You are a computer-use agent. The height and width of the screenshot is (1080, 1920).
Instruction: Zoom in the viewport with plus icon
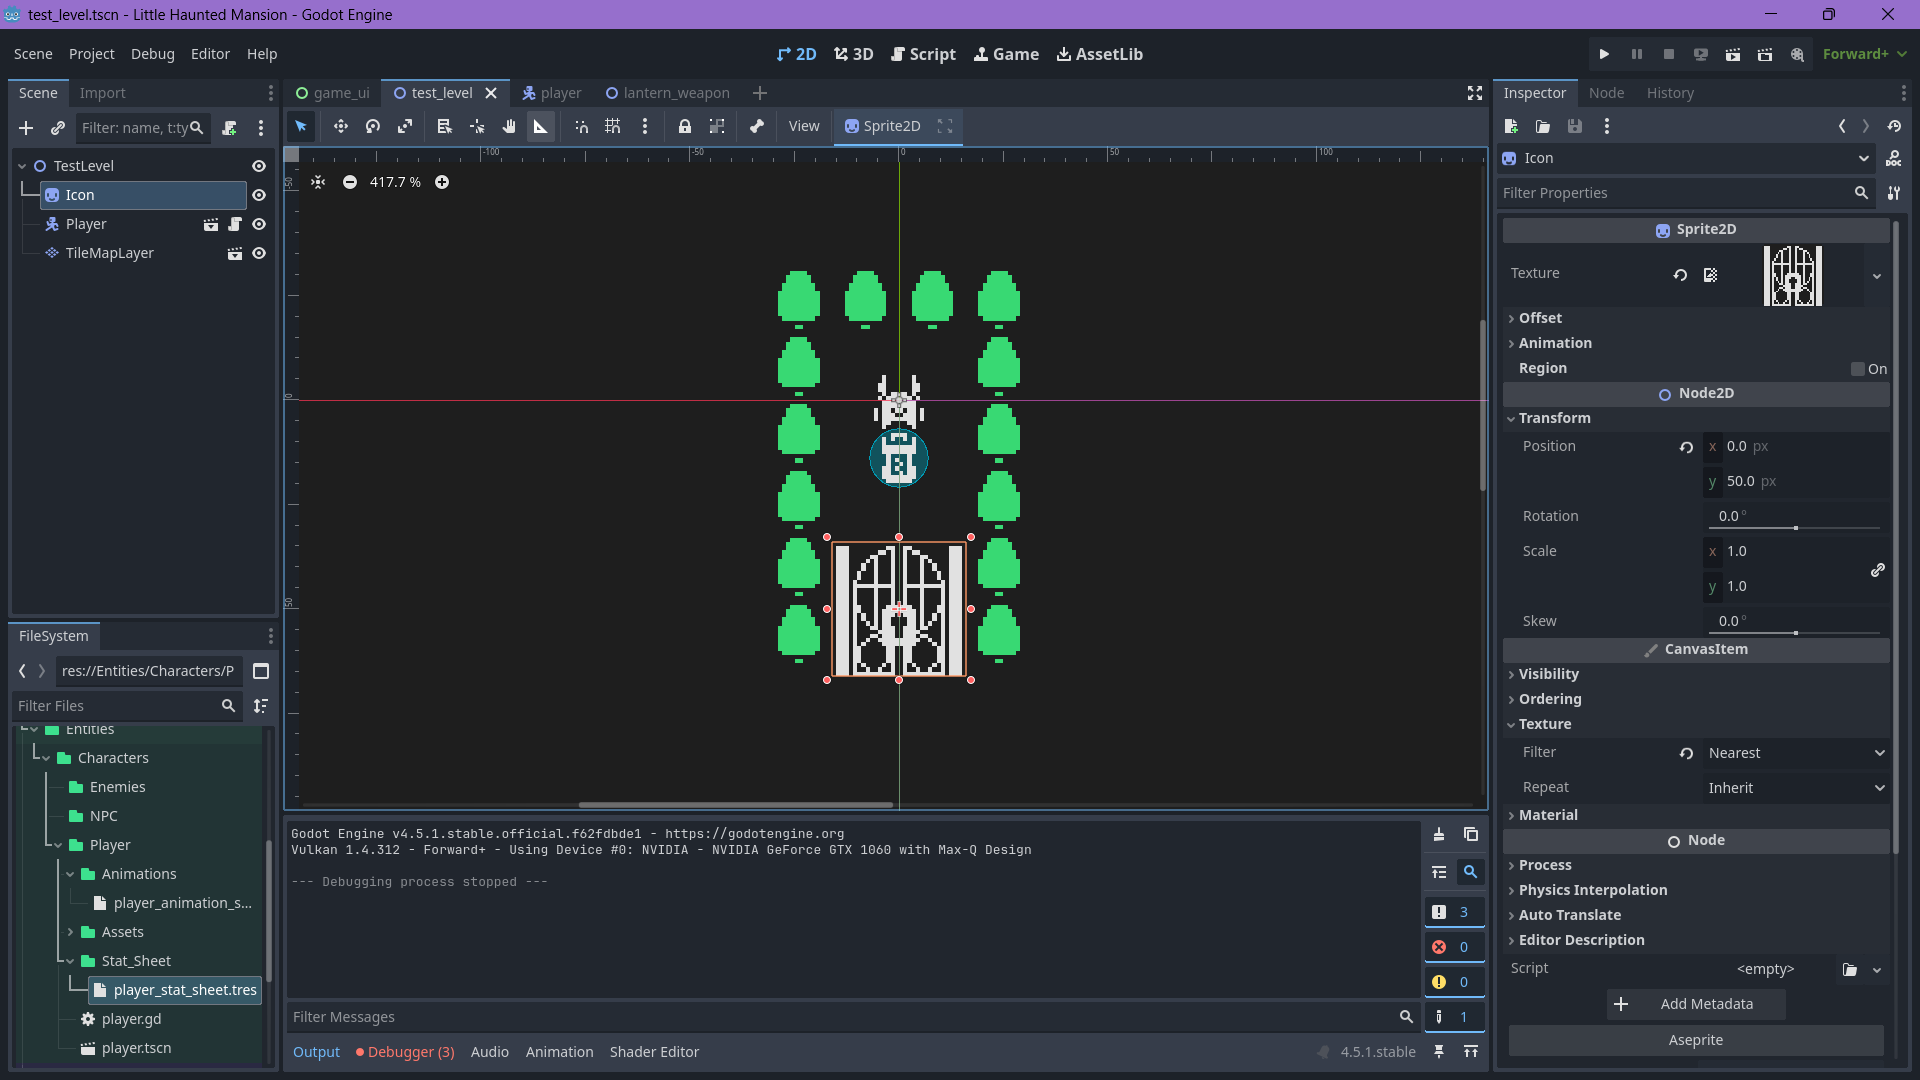point(442,182)
